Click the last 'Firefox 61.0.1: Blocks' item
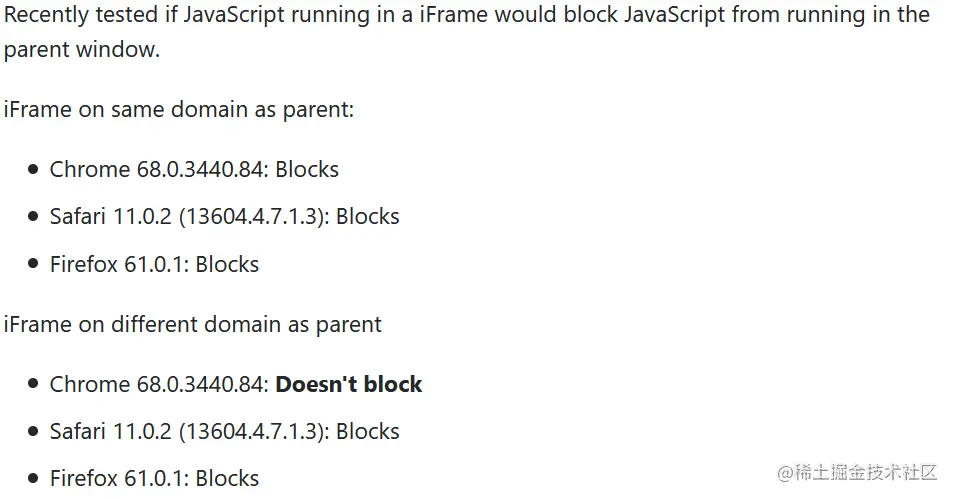Screen dimensions: 954x499 155,478
